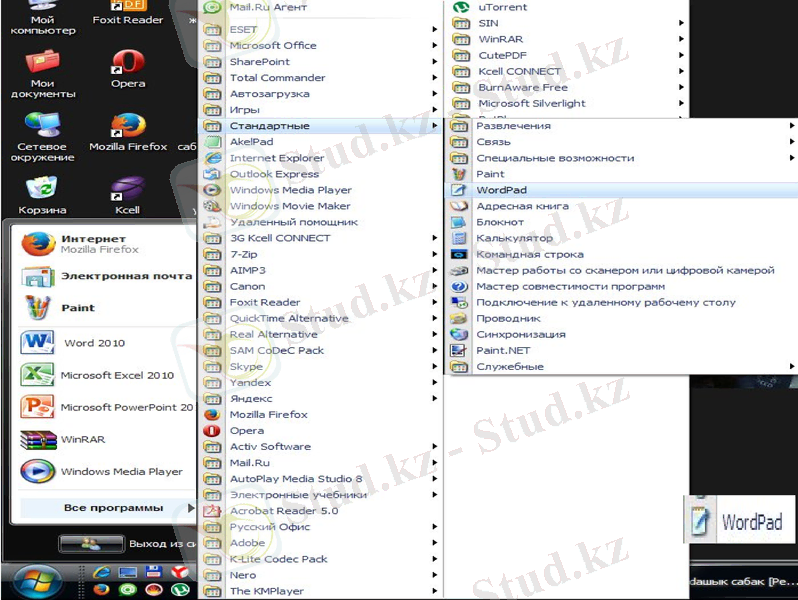
Task: Select Калькулятор from the accessories menu
Action: [514, 238]
